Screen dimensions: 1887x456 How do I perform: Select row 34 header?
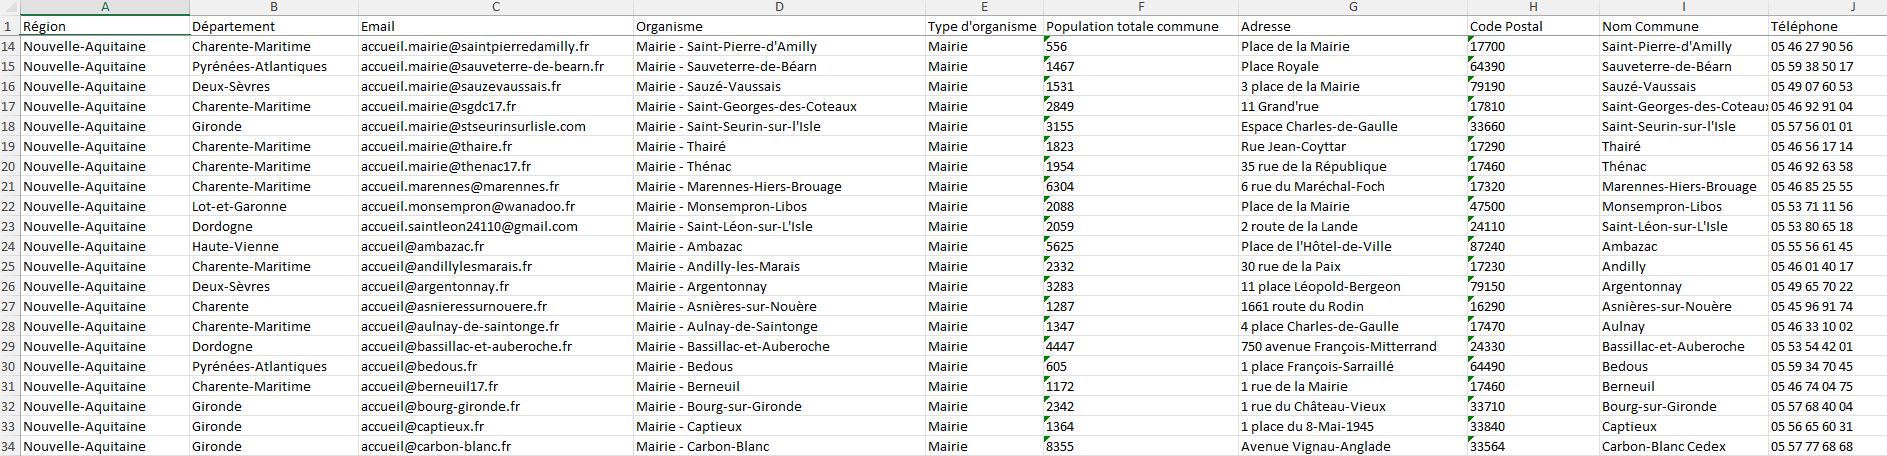point(10,446)
